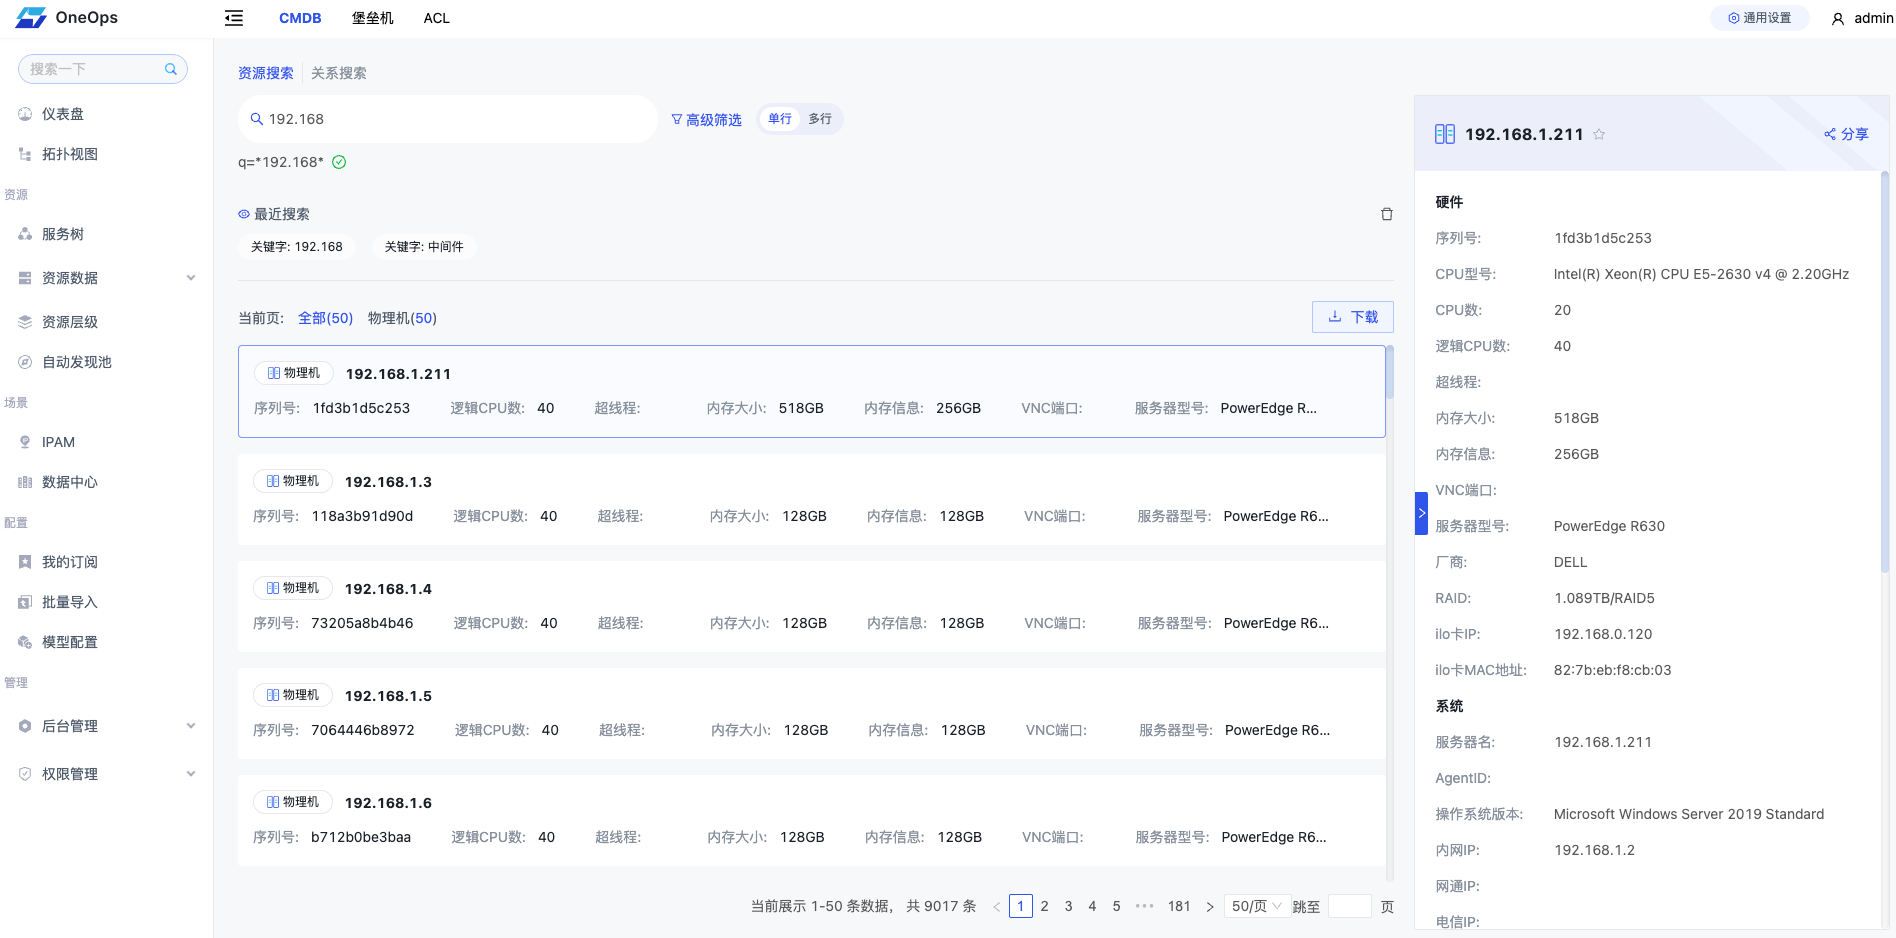Click the 跳至 page number input

point(1349,906)
